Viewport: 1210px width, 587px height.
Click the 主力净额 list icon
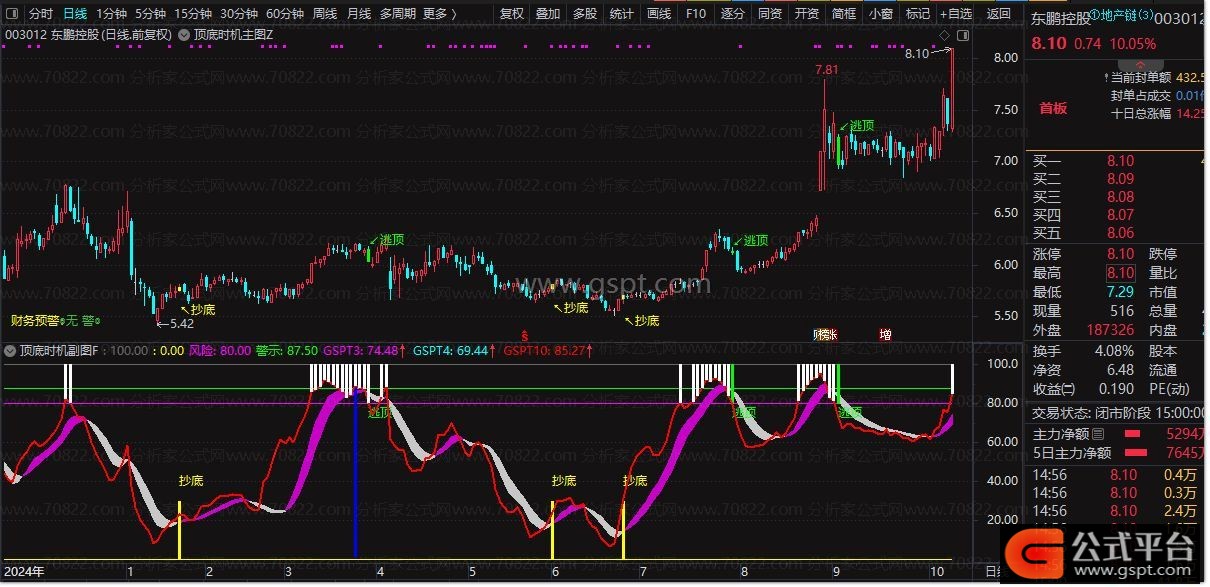click(x=1098, y=435)
